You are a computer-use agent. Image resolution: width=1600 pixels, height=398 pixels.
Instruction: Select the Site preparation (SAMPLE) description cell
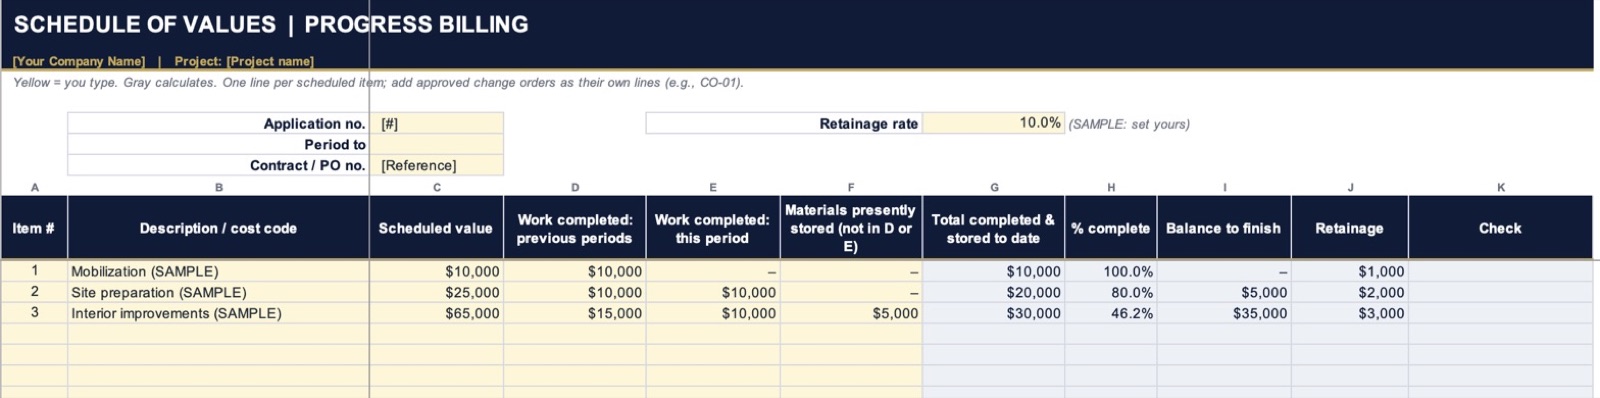(x=218, y=292)
